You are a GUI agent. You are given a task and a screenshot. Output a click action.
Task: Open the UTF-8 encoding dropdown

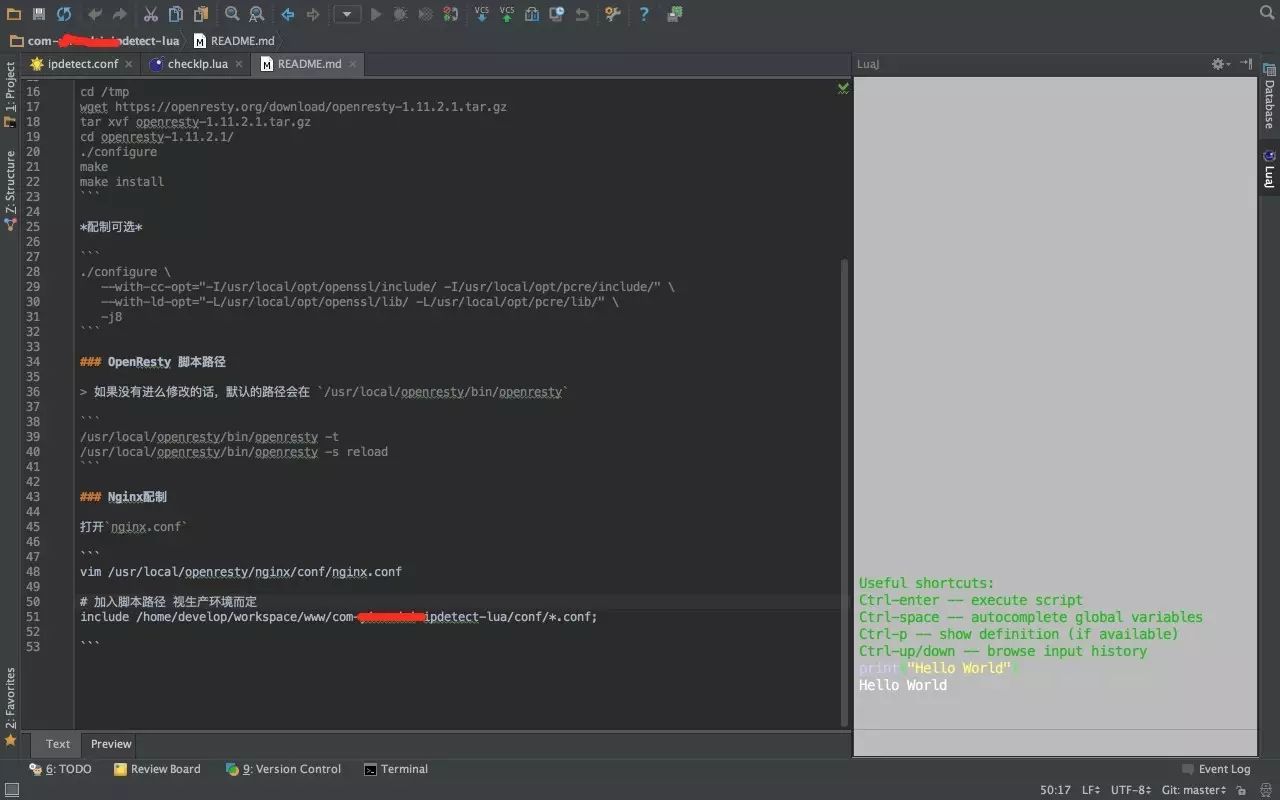1131,790
